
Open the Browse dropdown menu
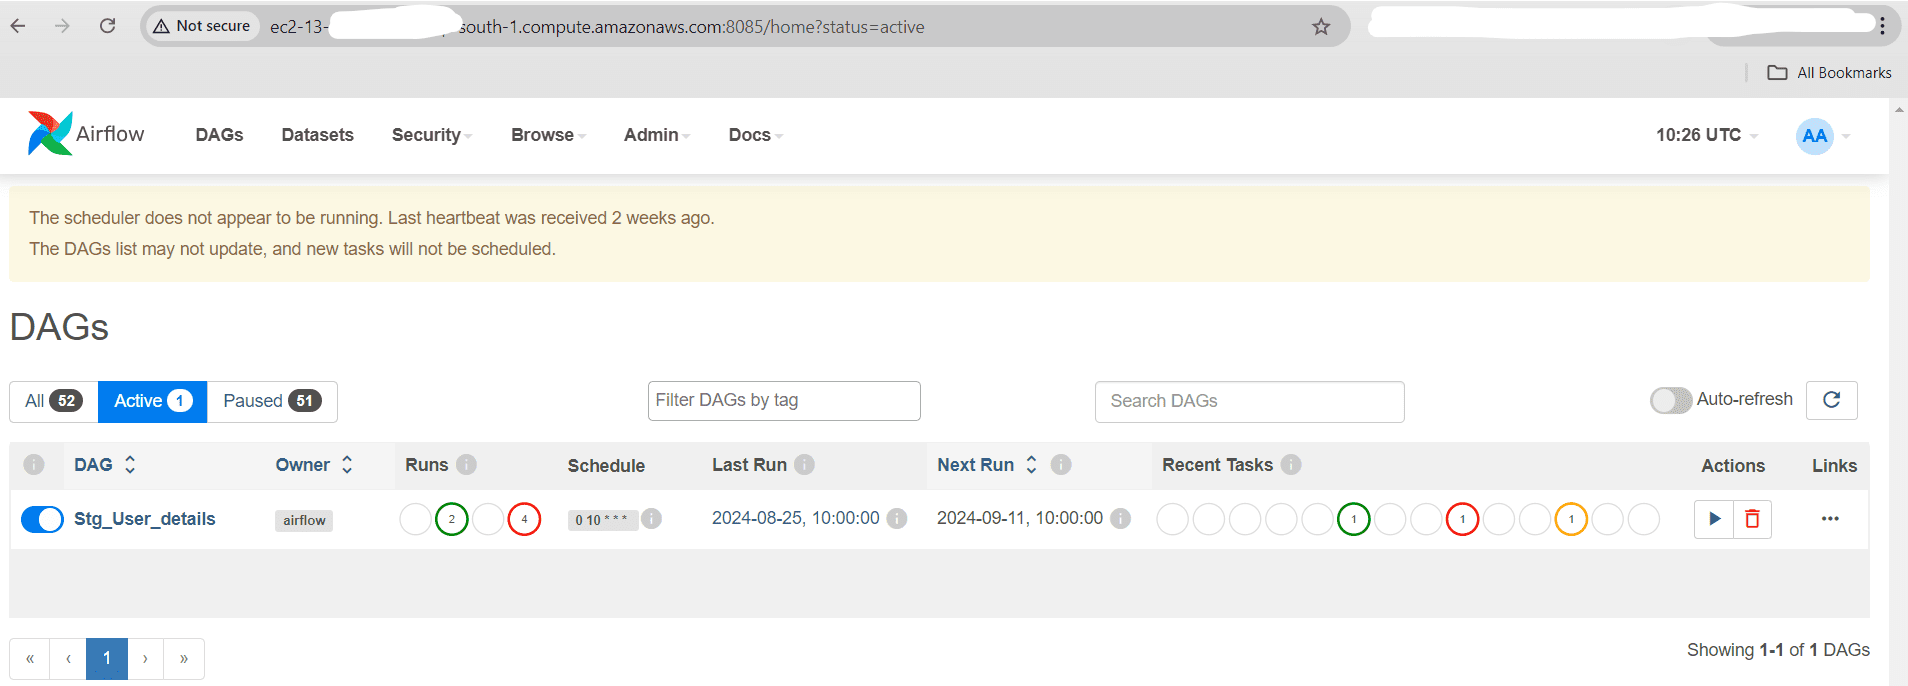[548, 135]
